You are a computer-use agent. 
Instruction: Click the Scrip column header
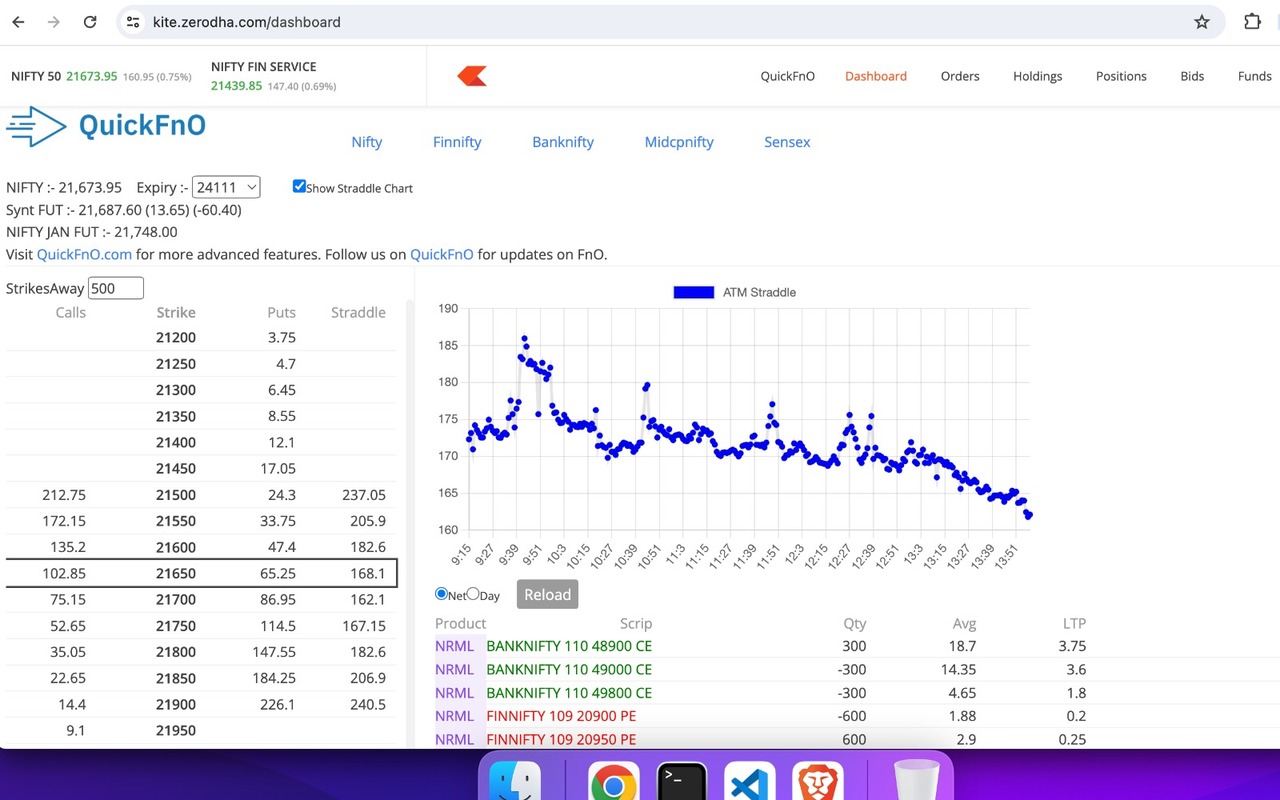(636, 623)
